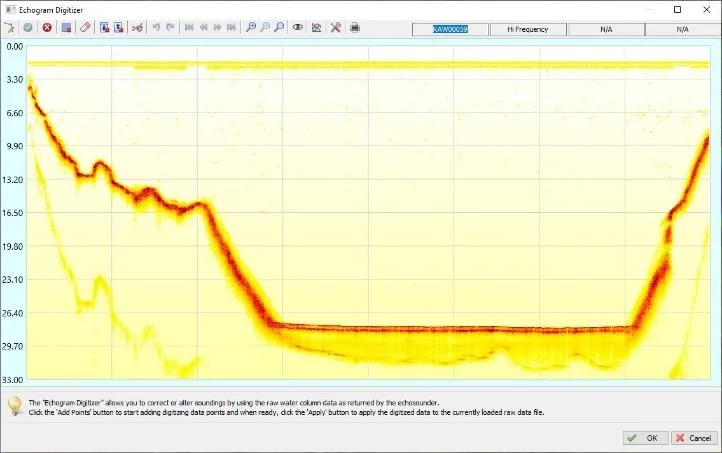
Task: Click the first N/A field
Action: click(x=606, y=29)
